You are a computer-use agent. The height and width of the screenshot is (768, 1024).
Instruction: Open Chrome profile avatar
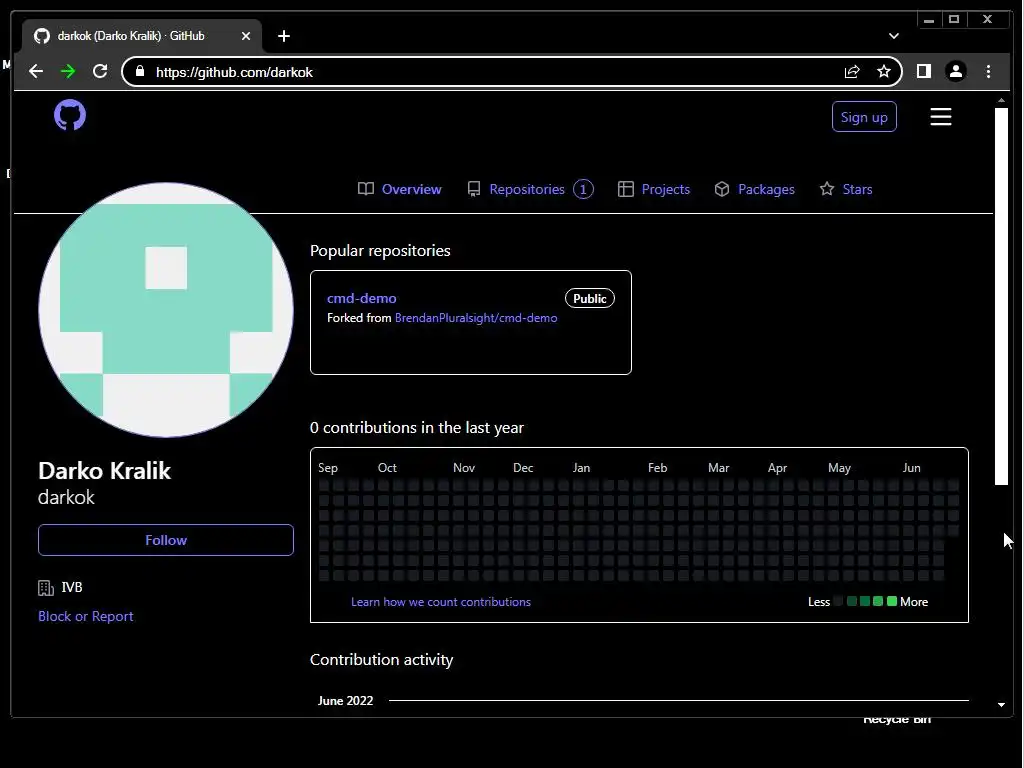[955, 71]
